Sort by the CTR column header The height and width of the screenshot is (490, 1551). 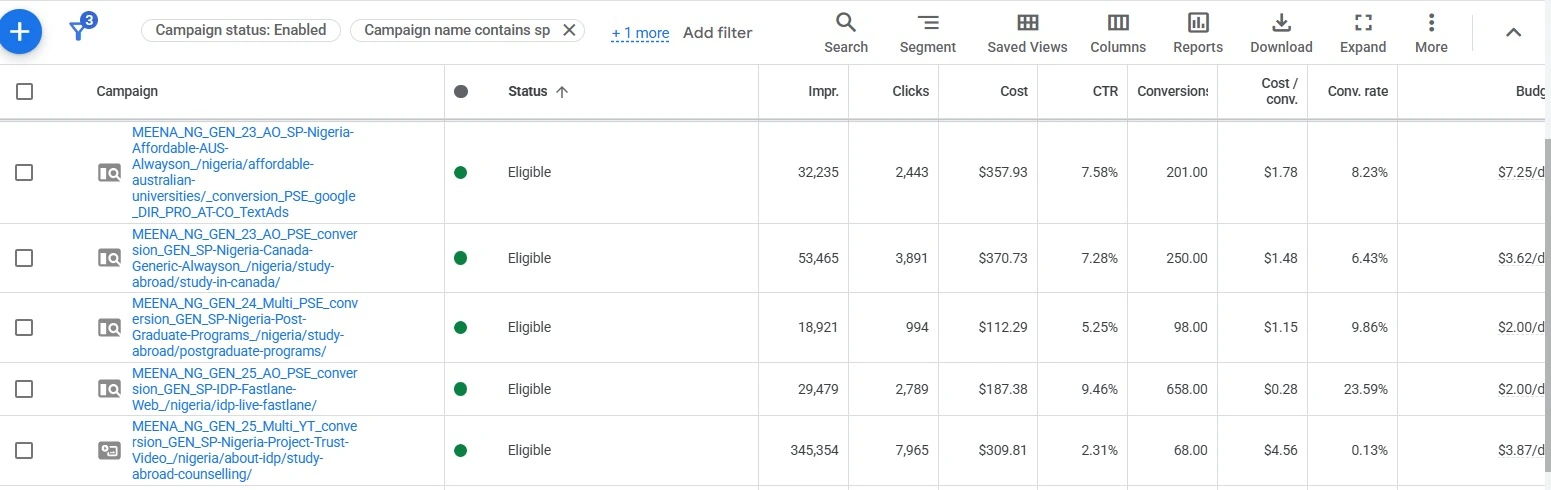coord(1105,91)
